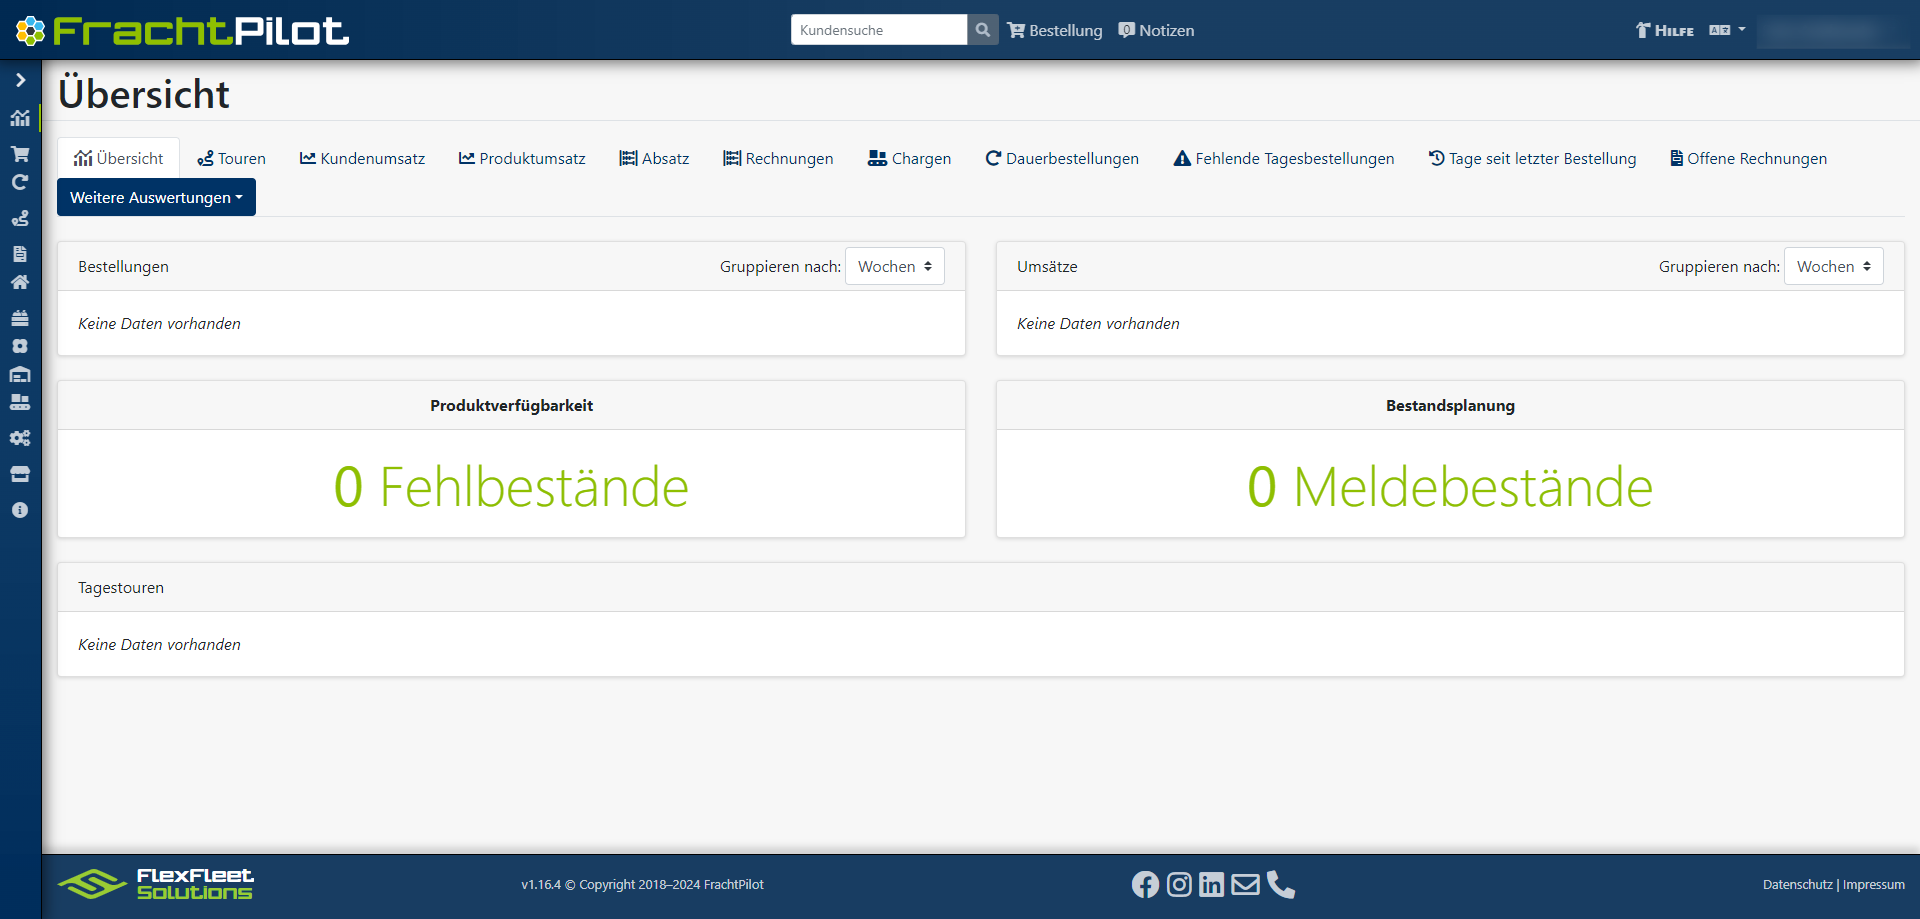1920x919 pixels.
Task: Switch to the Offene Rechnungen tab
Action: pos(1748,158)
